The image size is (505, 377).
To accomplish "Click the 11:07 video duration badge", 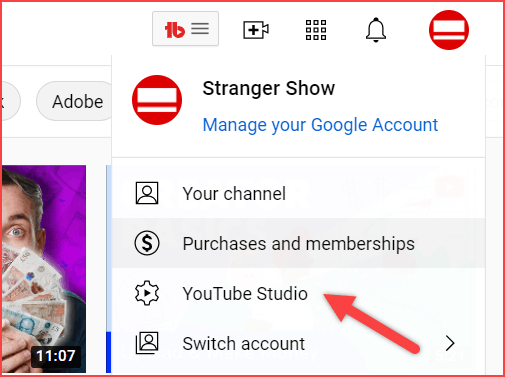I will [56, 356].
